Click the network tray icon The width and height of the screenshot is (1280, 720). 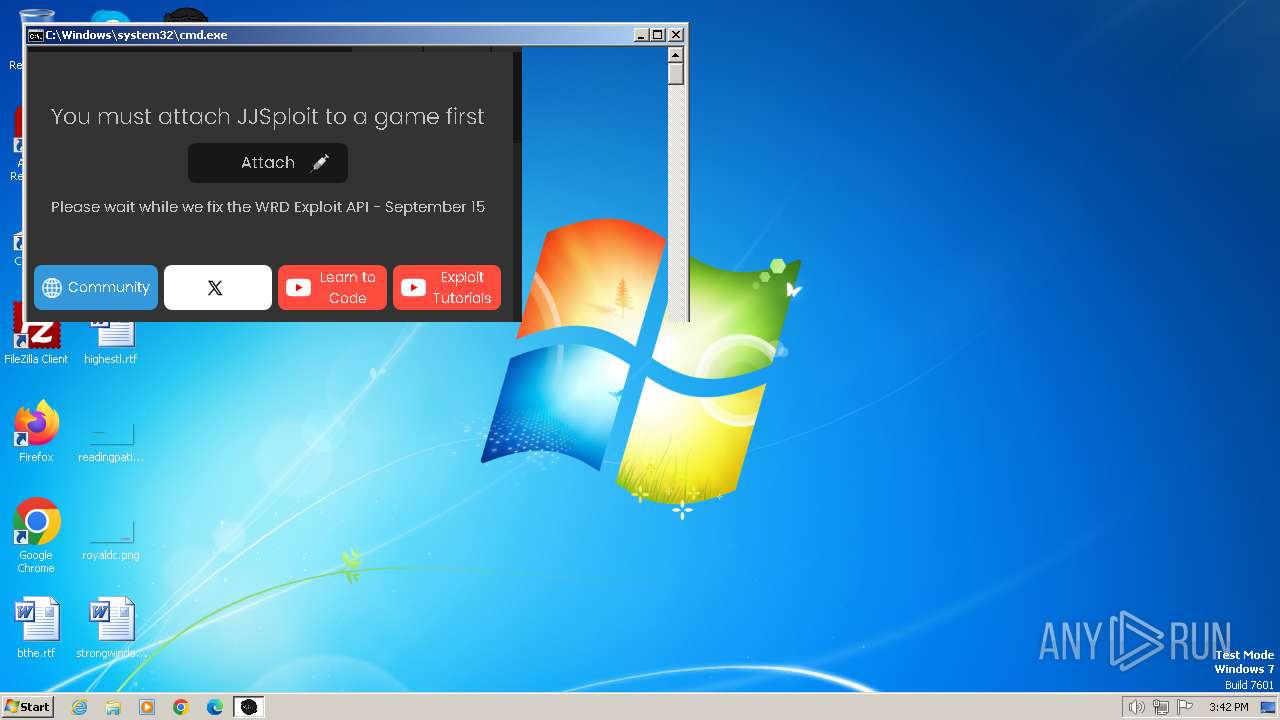tap(1161, 707)
